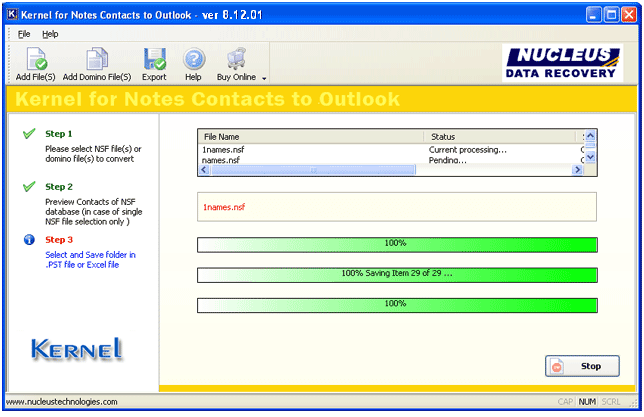This screenshot has height=417, width=644.
Task: Click the Add File(S) toolbar icon
Action: click(x=36, y=59)
